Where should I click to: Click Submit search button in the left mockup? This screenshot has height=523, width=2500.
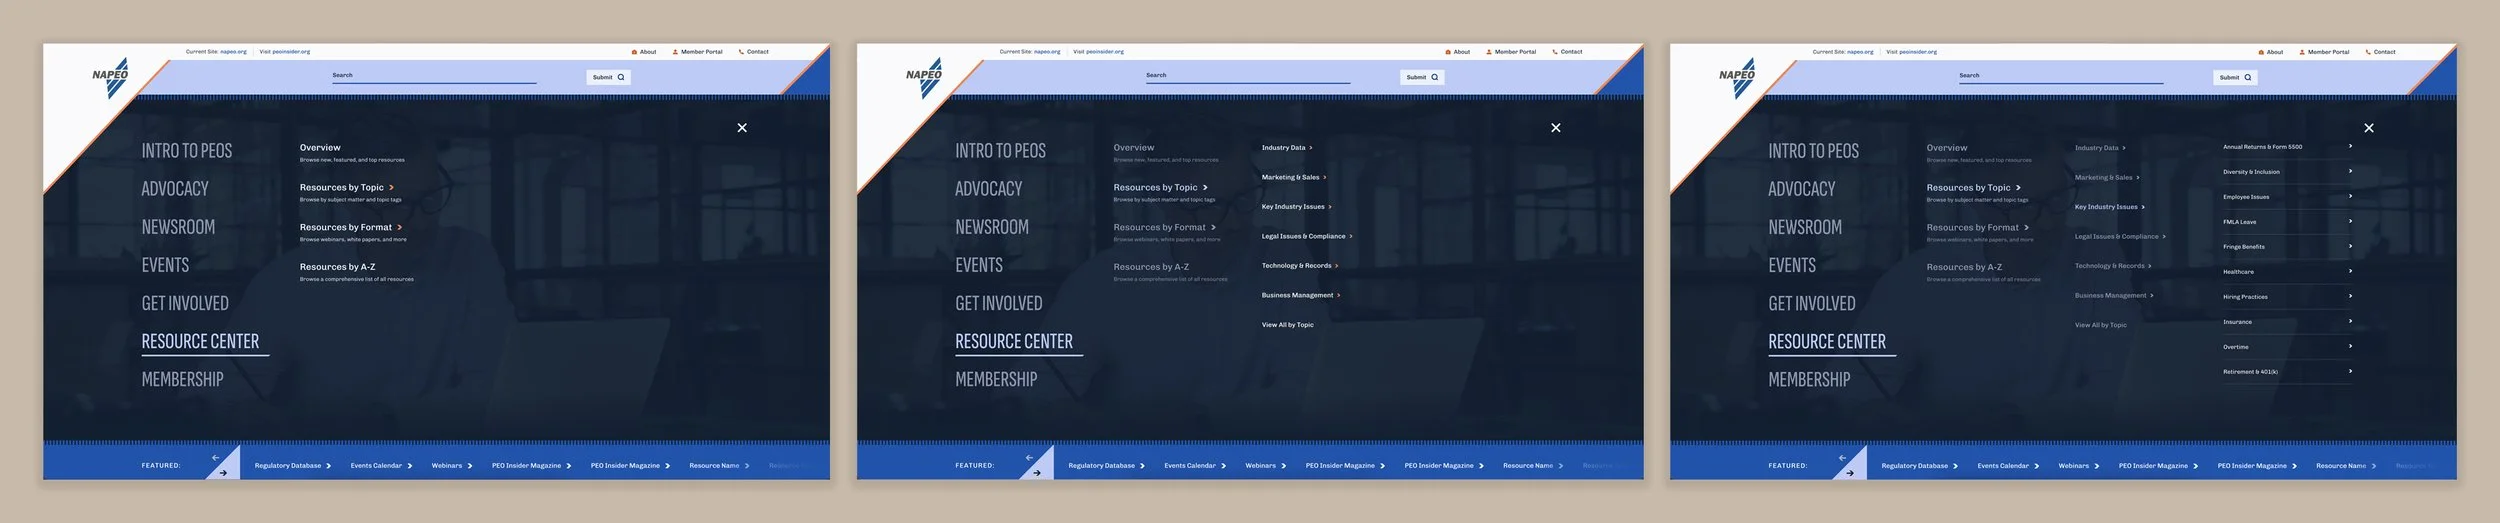pyautogui.click(x=608, y=77)
